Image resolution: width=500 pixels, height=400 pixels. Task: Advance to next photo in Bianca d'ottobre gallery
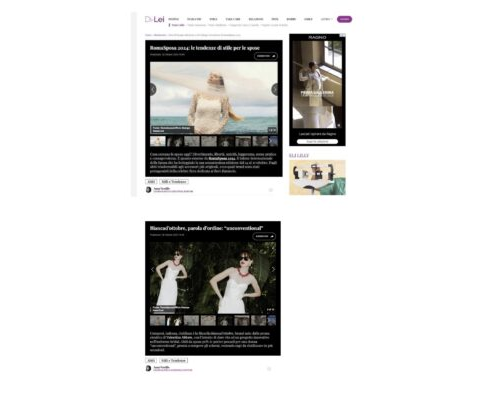pos(273,269)
